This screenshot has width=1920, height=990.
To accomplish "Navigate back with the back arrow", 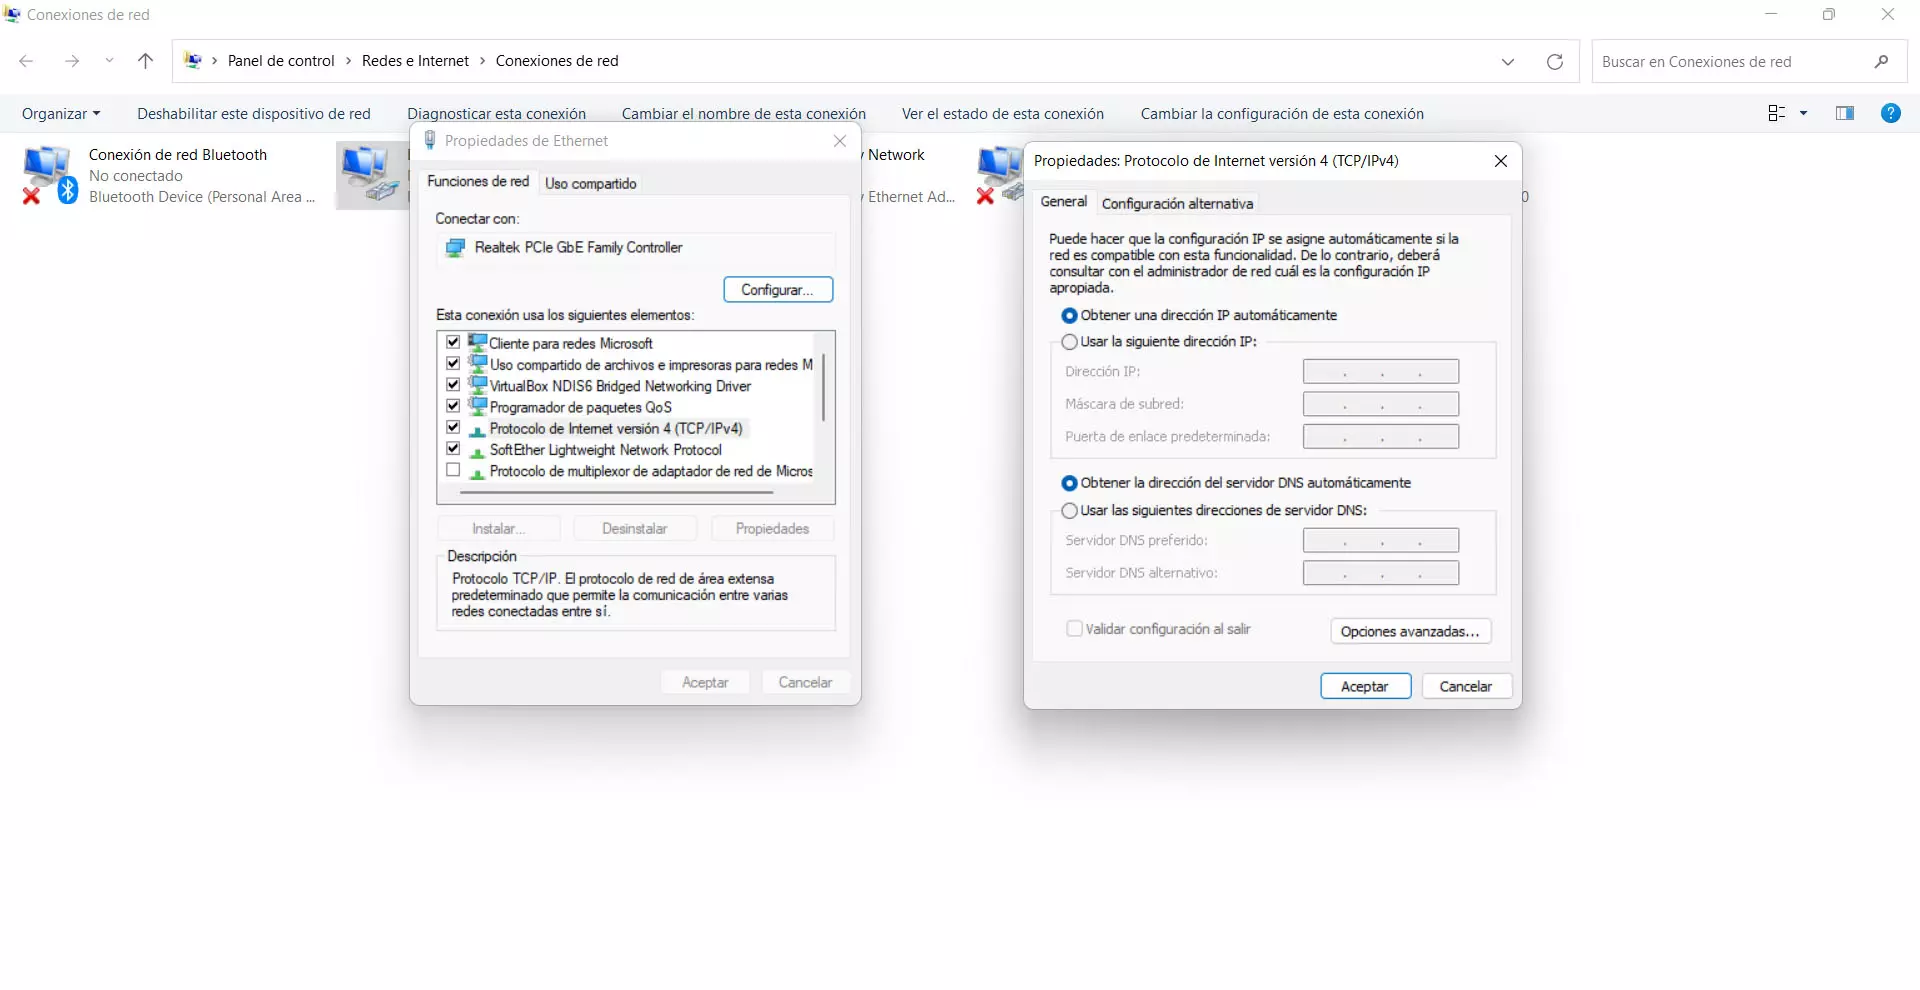I will (26, 61).
